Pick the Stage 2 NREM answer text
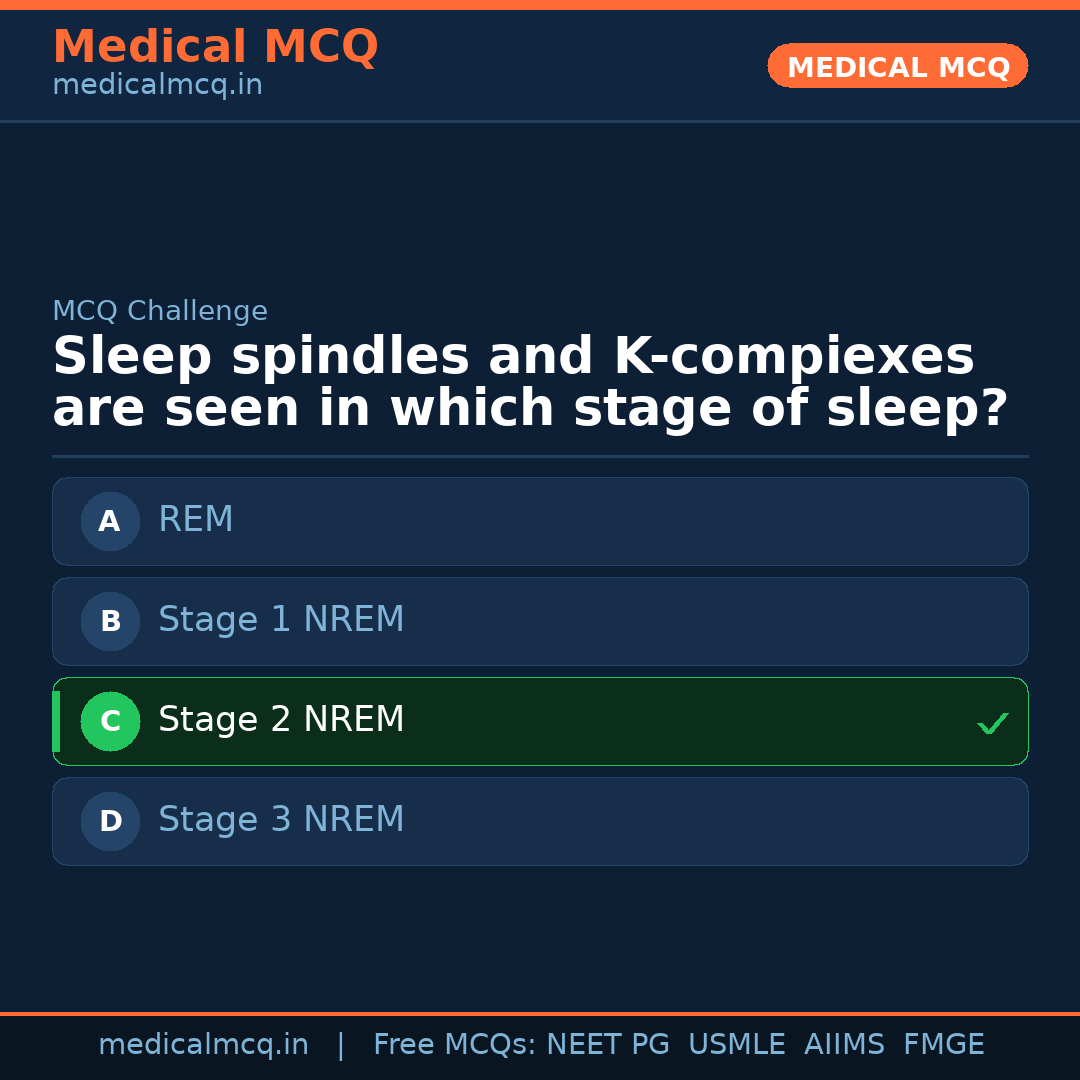This screenshot has width=1080, height=1080. tap(281, 720)
